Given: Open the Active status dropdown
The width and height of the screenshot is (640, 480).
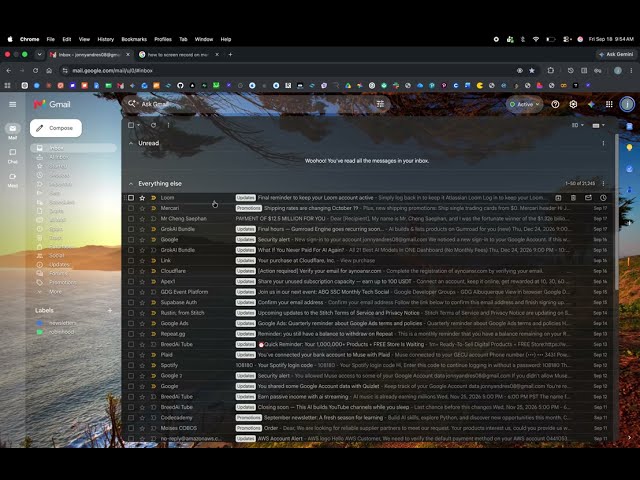Looking at the screenshot, I should 524,104.
